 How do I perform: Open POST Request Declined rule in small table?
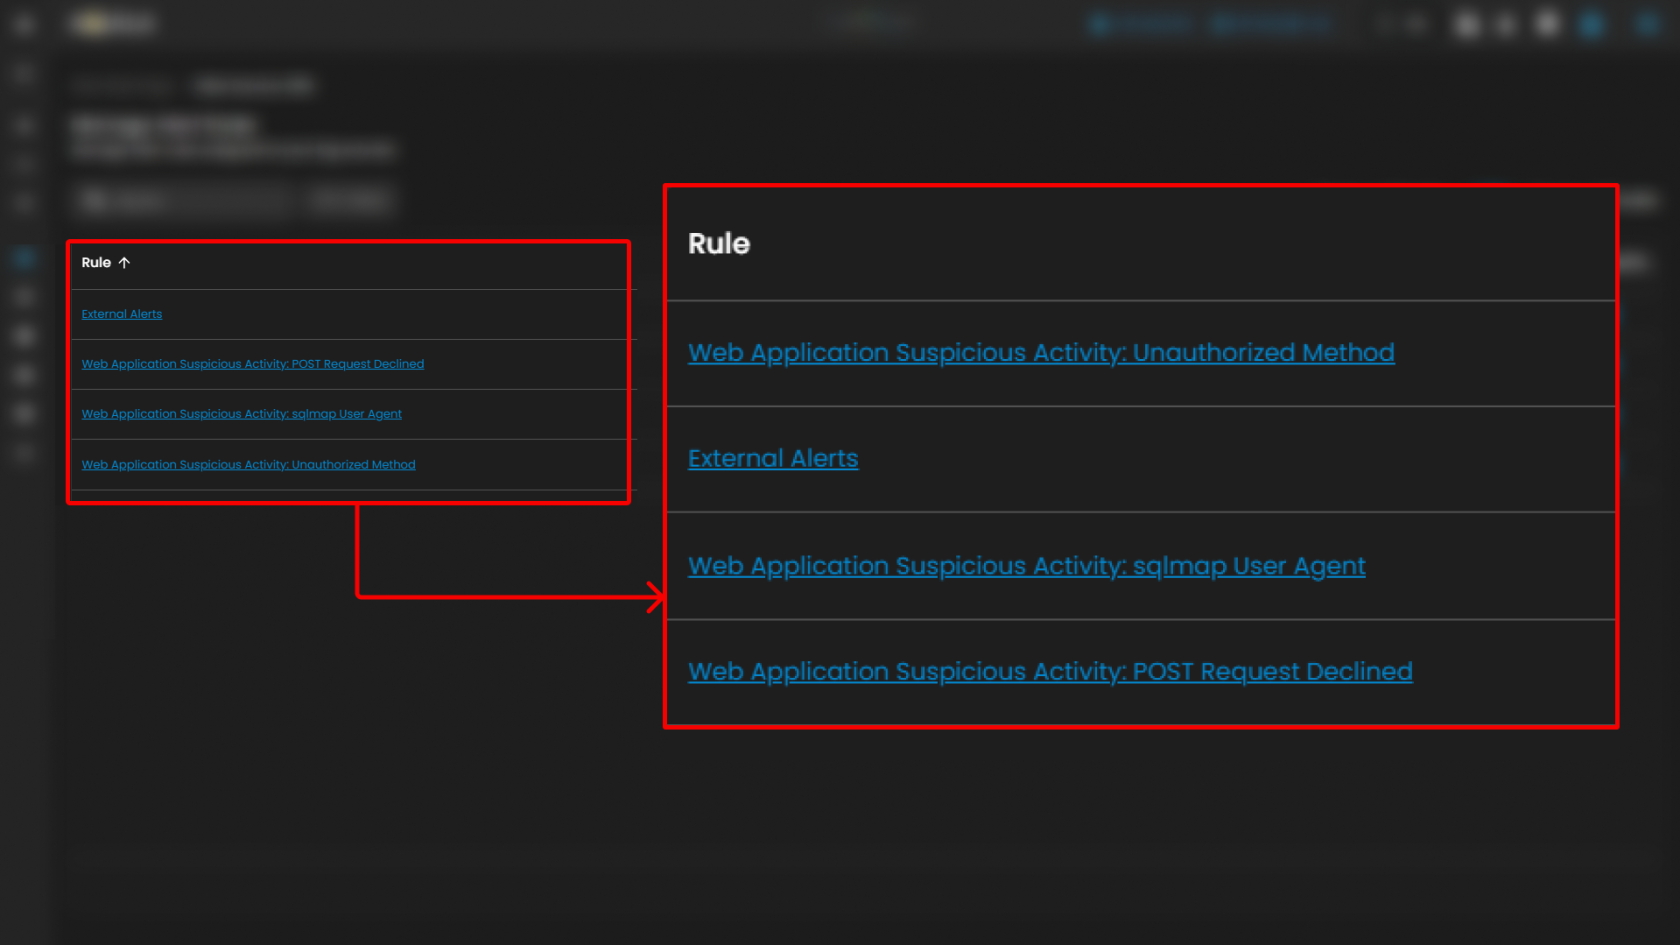253,364
